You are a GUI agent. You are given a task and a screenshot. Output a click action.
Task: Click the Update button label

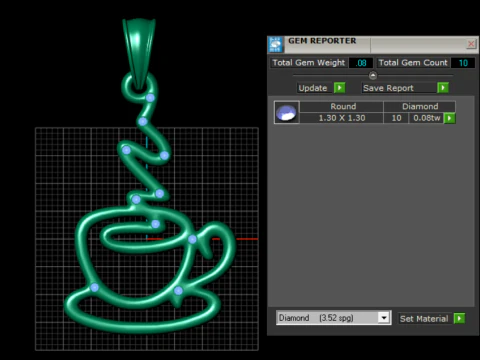point(313,88)
